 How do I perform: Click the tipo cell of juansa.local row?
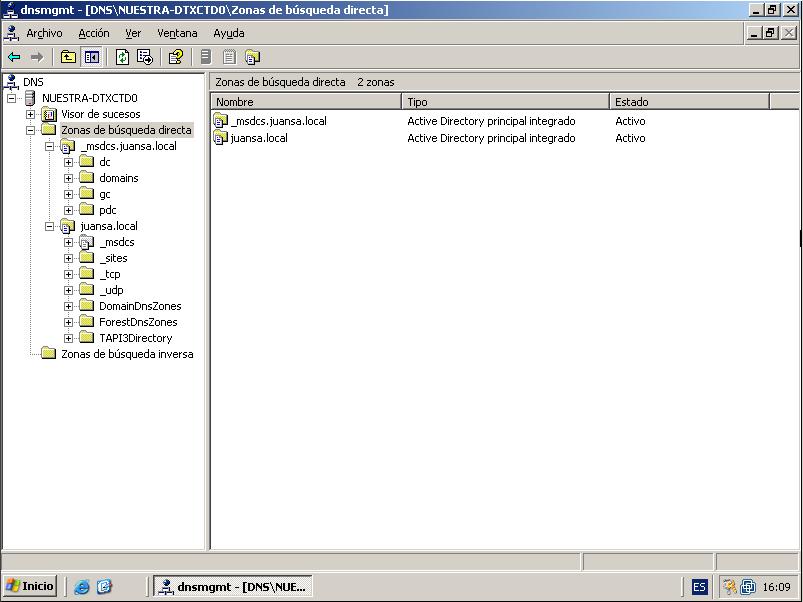[x=491, y=138]
